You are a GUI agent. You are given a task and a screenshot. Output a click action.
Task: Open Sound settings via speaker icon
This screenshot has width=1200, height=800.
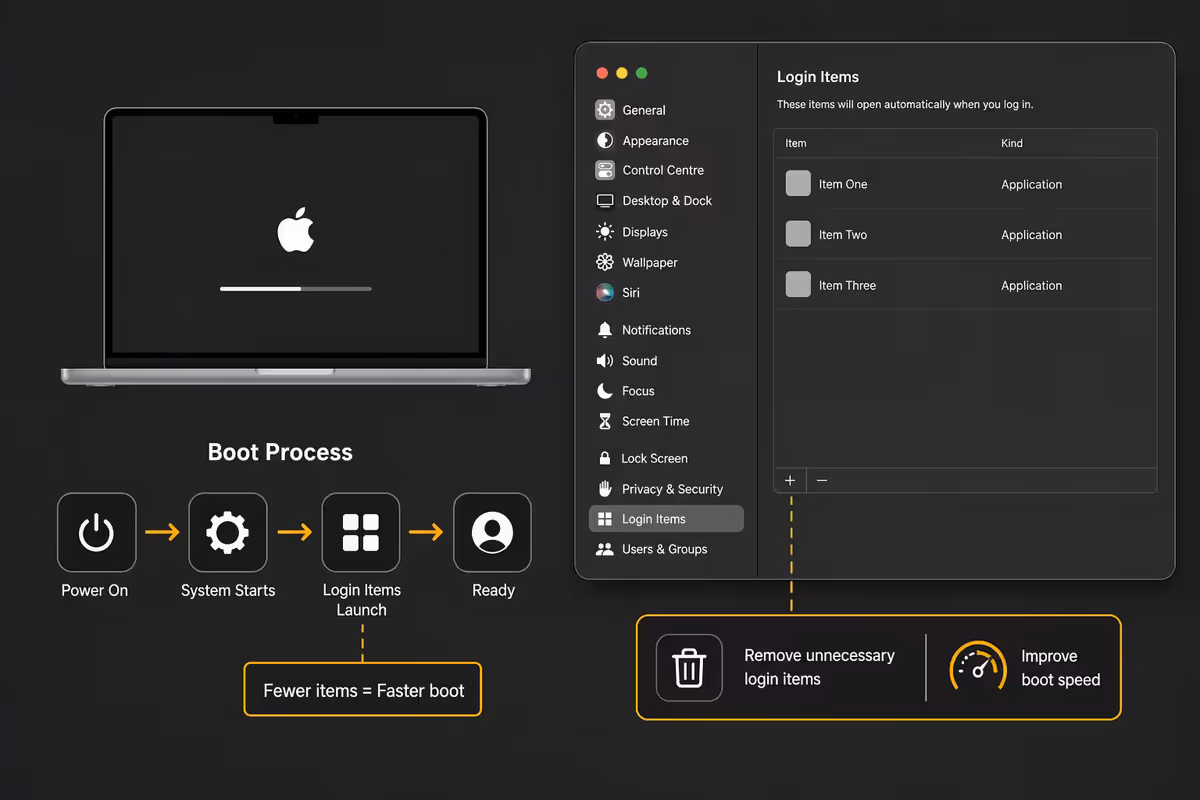point(604,360)
